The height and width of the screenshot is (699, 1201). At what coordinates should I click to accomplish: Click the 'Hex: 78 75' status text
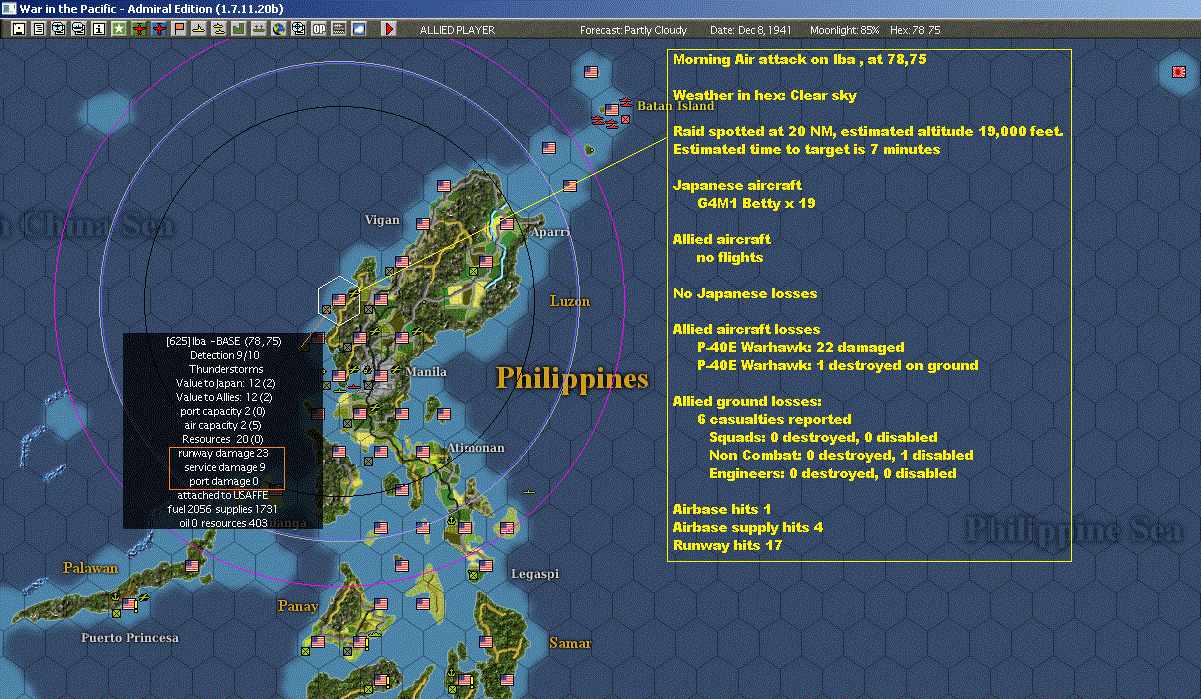[915, 30]
